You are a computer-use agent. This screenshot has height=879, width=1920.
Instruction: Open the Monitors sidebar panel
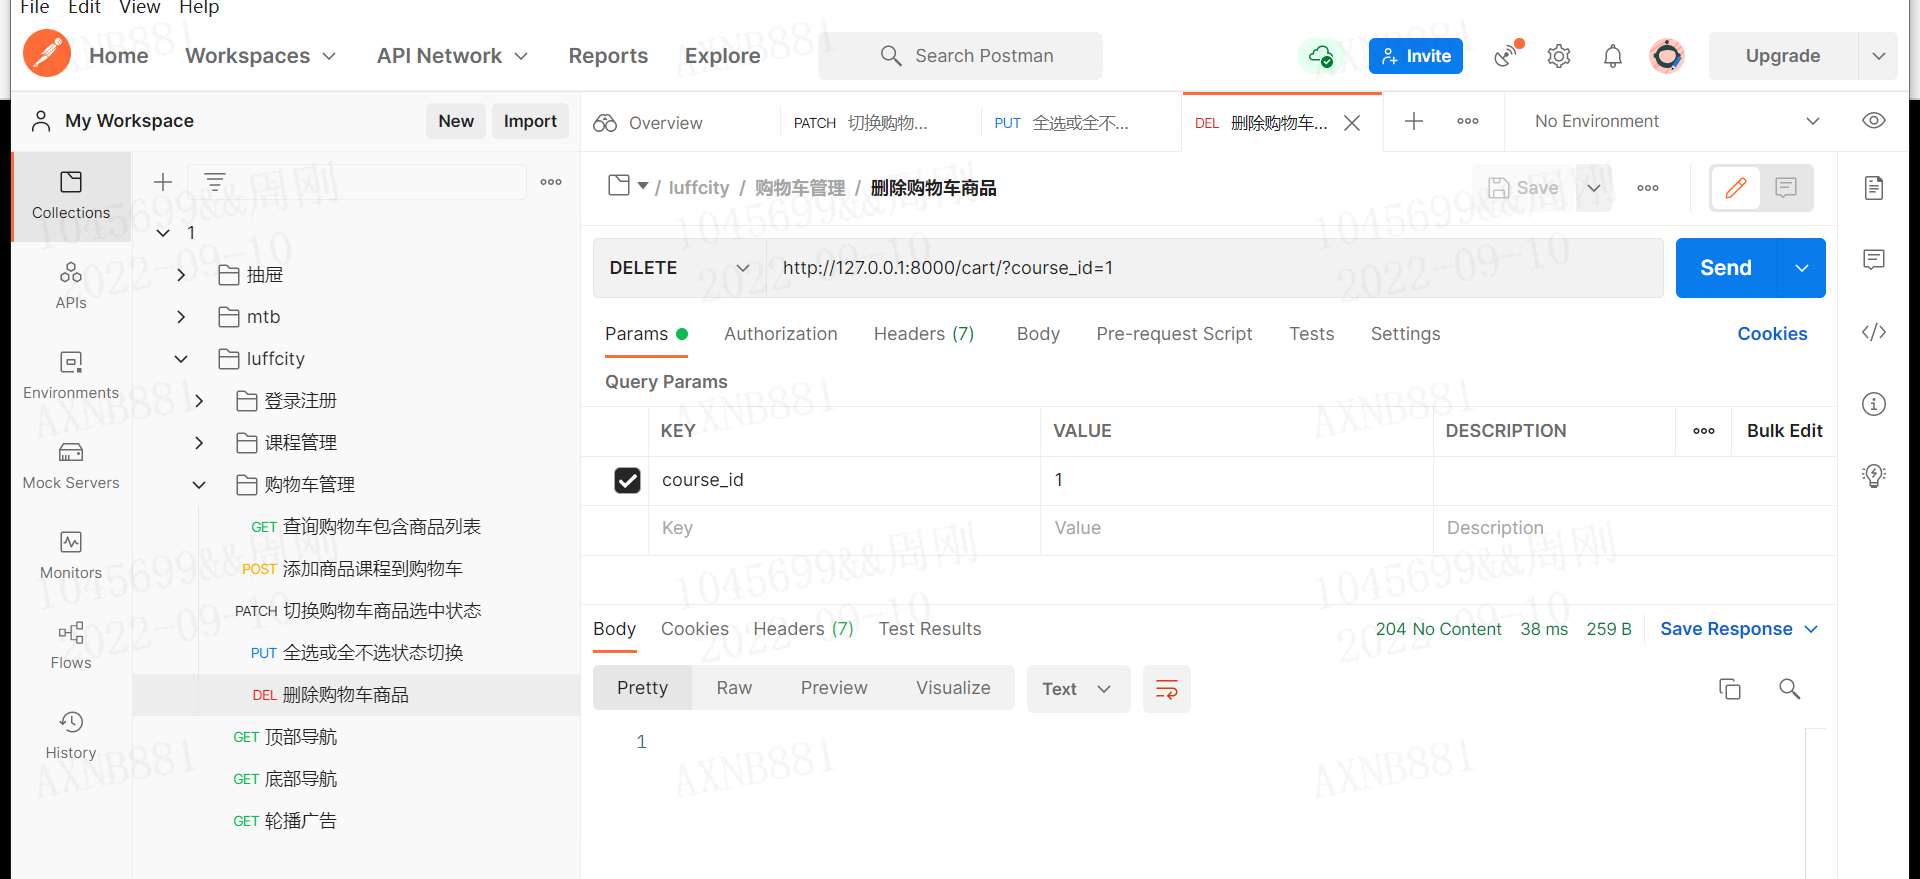click(71, 556)
